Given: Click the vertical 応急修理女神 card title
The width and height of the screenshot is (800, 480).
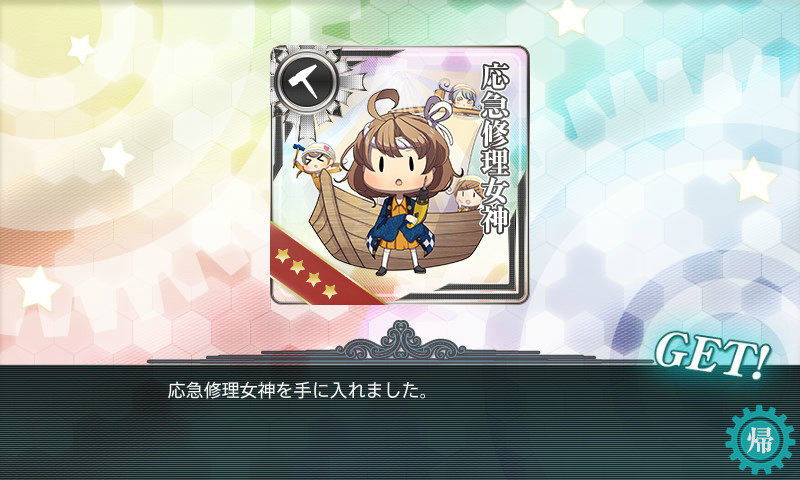Looking at the screenshot, I should (494, 149).
